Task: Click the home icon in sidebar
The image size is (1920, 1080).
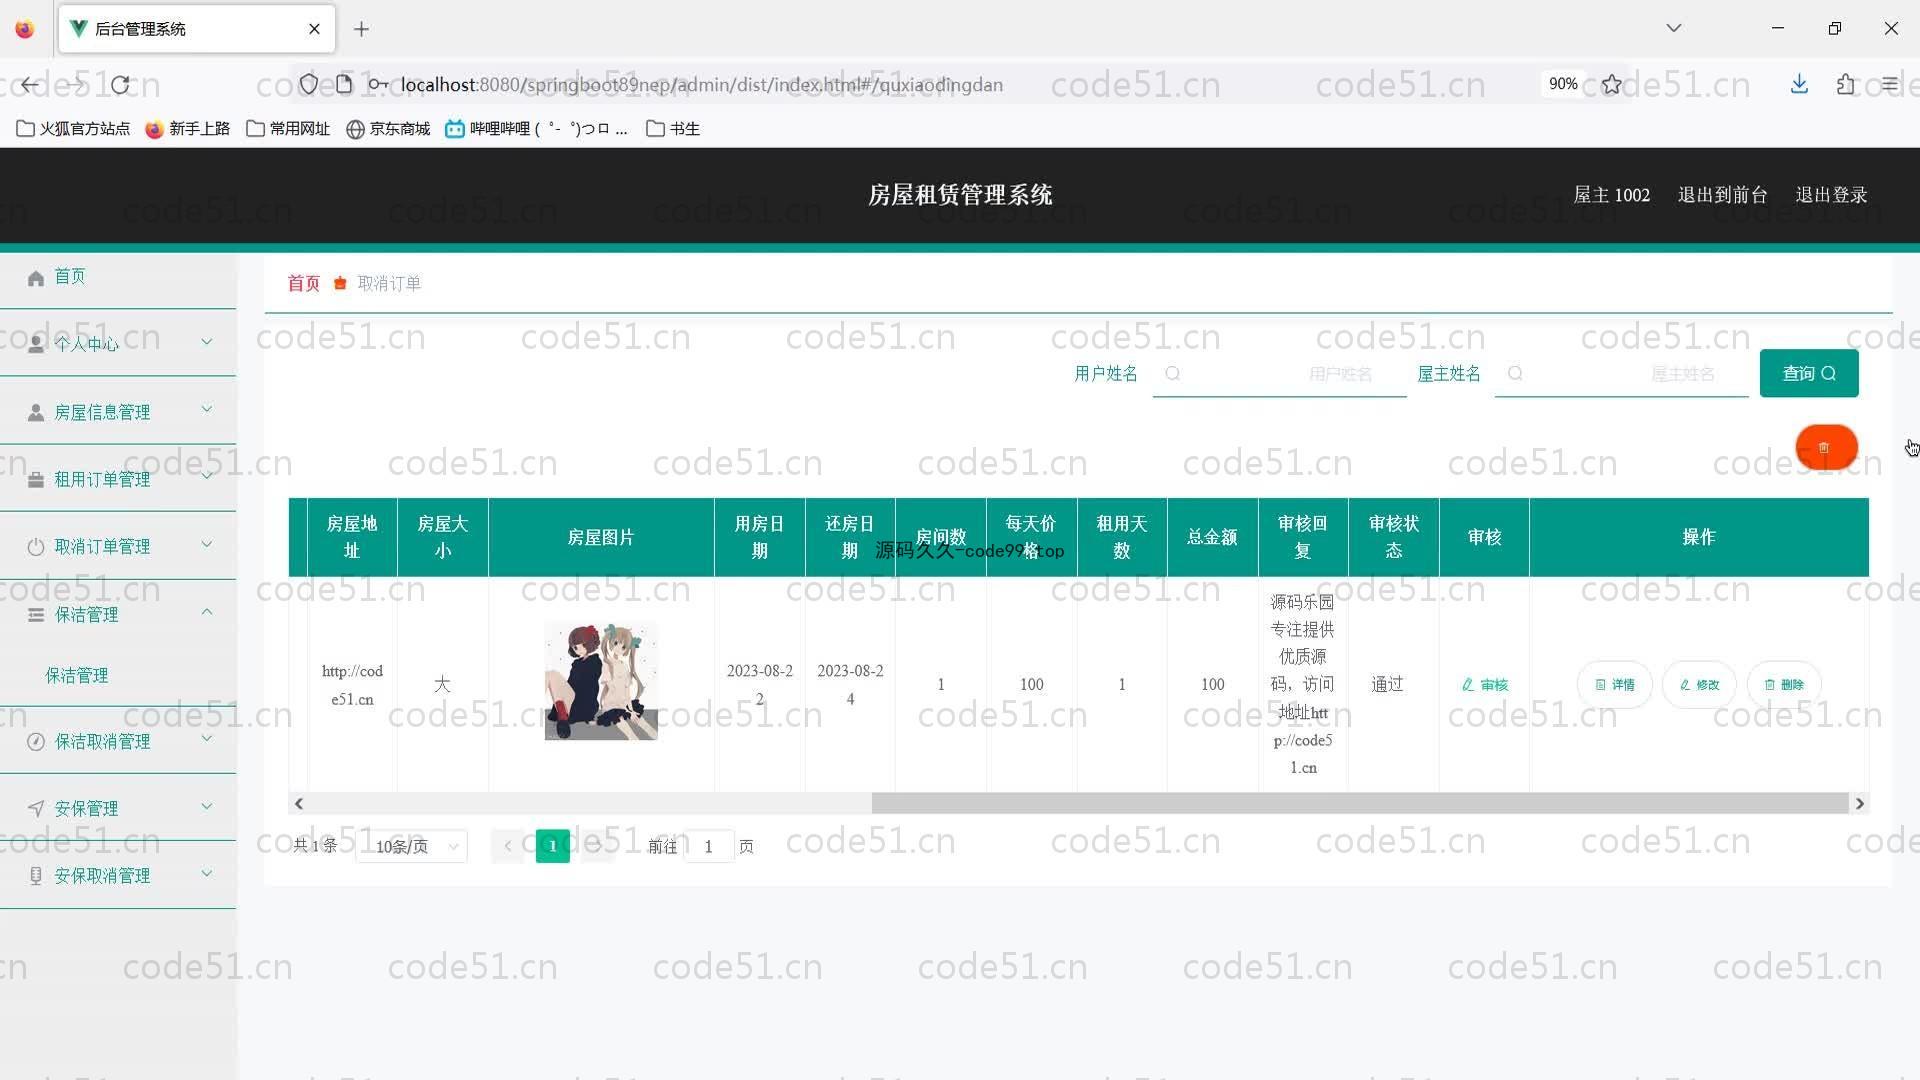Action: pyautogui.click(x=36, y=278)
